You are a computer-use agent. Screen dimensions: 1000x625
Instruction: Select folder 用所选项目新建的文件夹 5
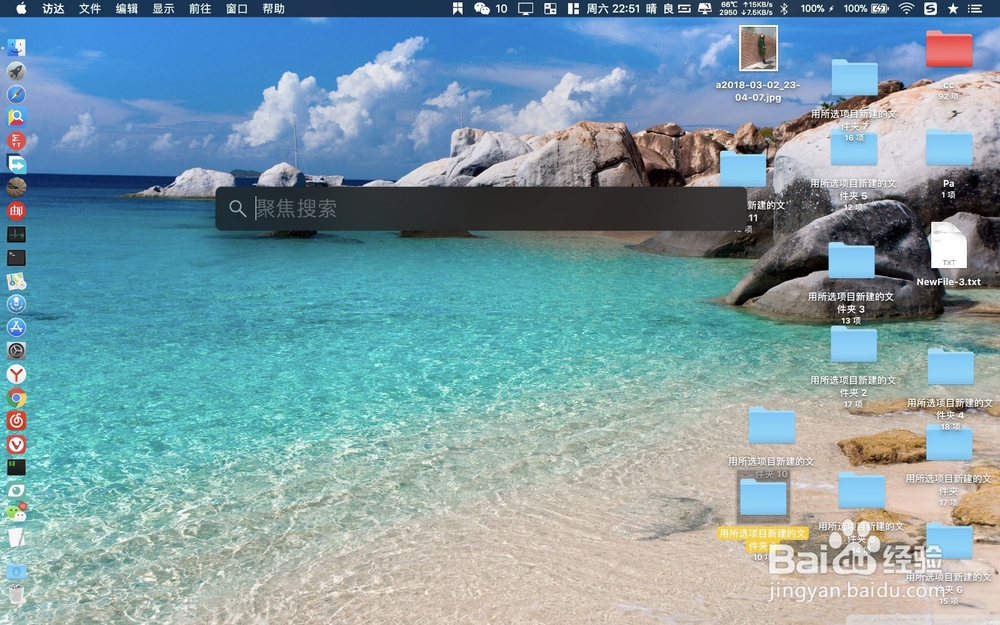[x=854, y=146]
